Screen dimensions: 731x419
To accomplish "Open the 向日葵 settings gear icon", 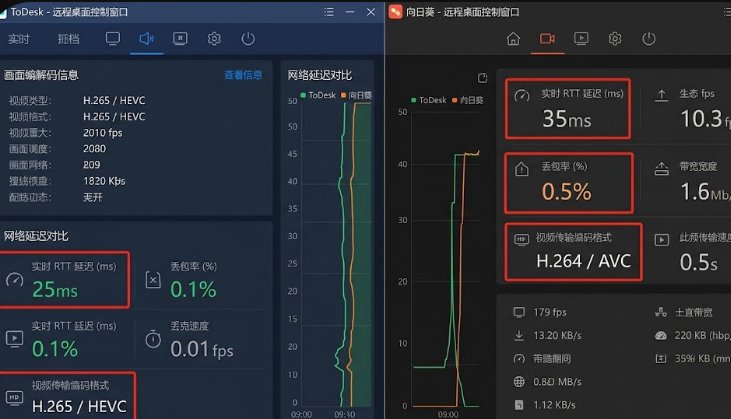I will pyautogui.click(x=615, y=39).
